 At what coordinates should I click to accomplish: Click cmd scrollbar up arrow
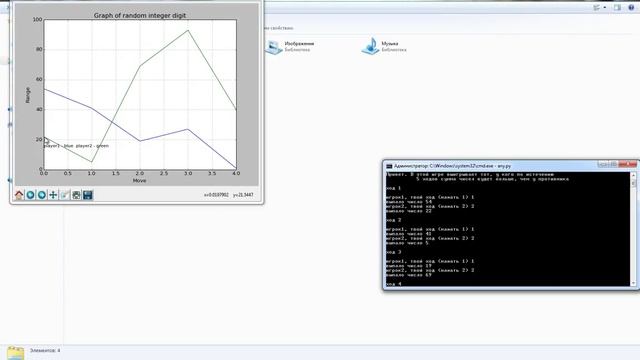(x=633, y=176)
